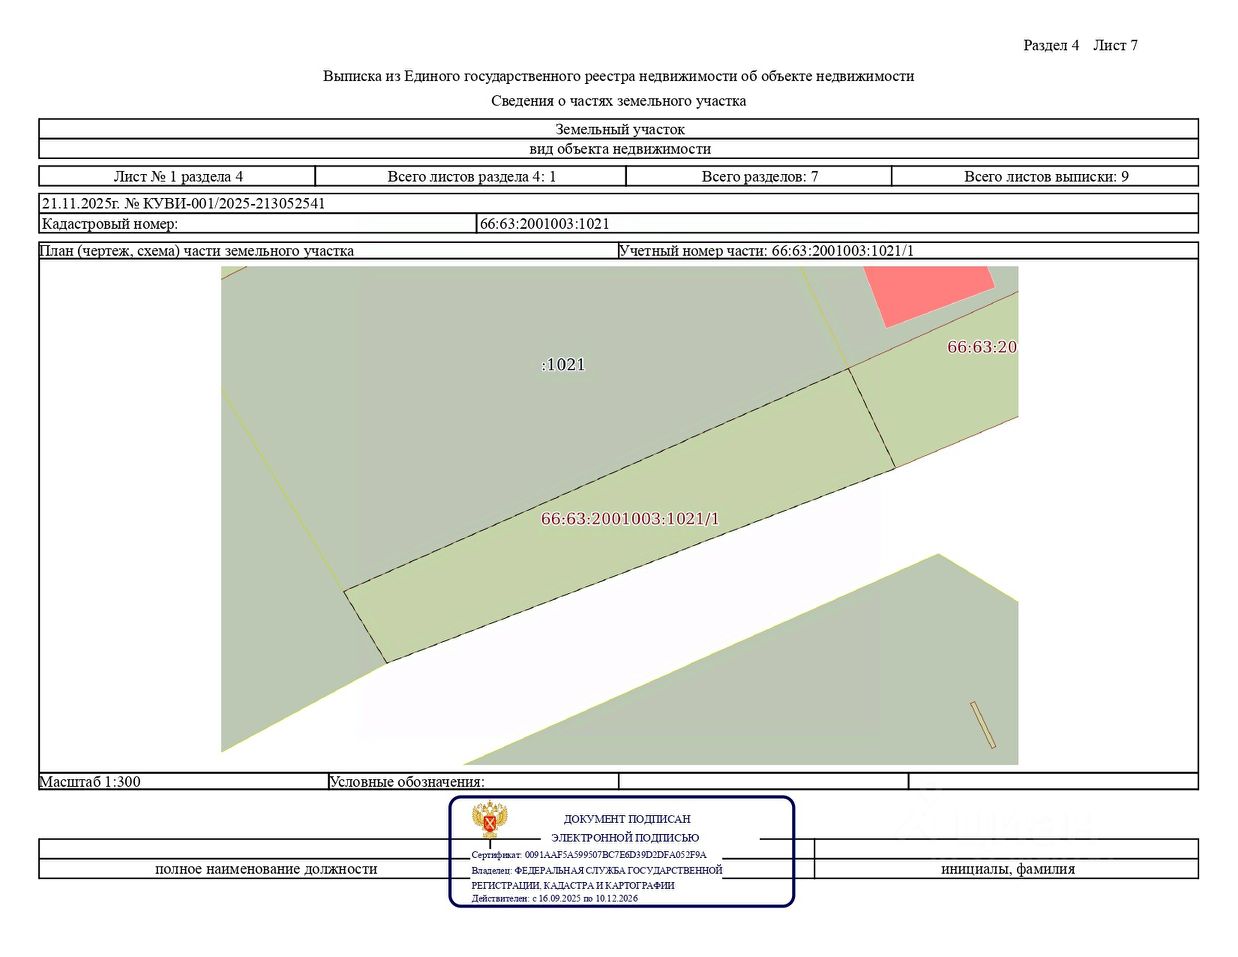Click the dark green triangular parcel at the plan's bottom right

tap(800, 680)
